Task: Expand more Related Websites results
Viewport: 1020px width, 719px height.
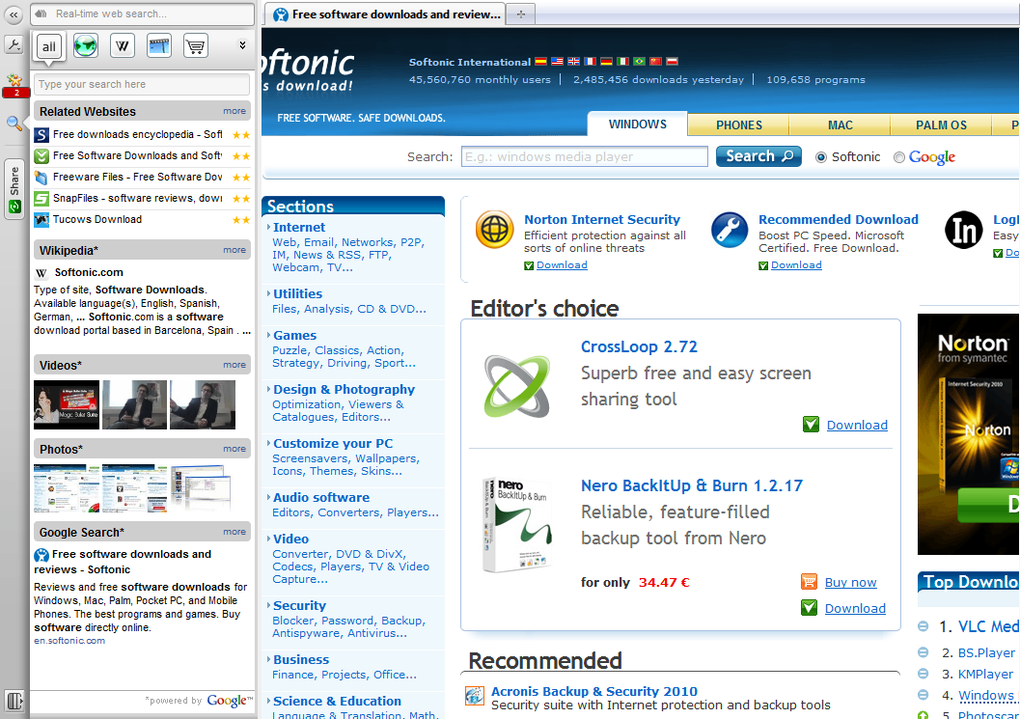Action: (234, 111)
